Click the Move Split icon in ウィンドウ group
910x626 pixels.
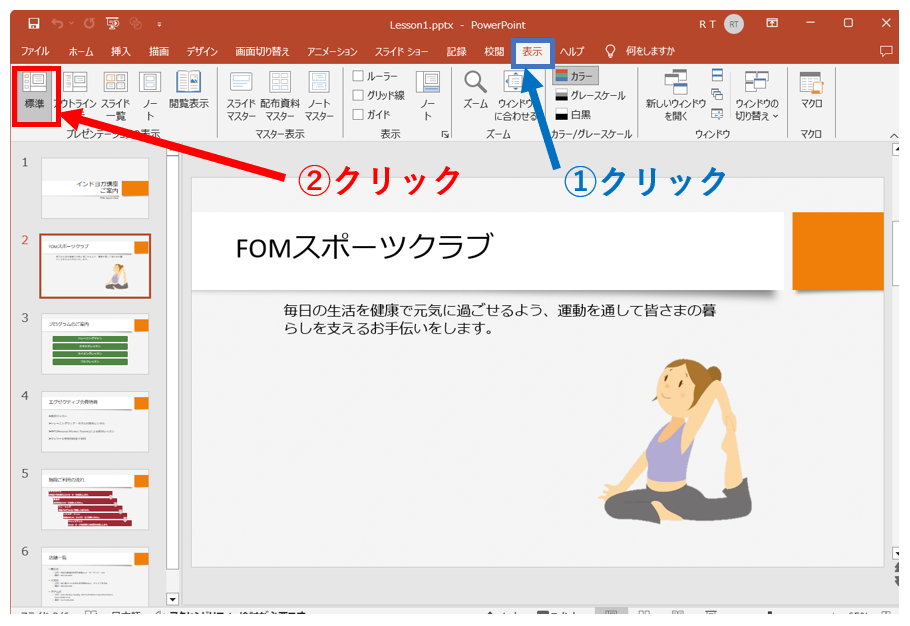[717, 114]
